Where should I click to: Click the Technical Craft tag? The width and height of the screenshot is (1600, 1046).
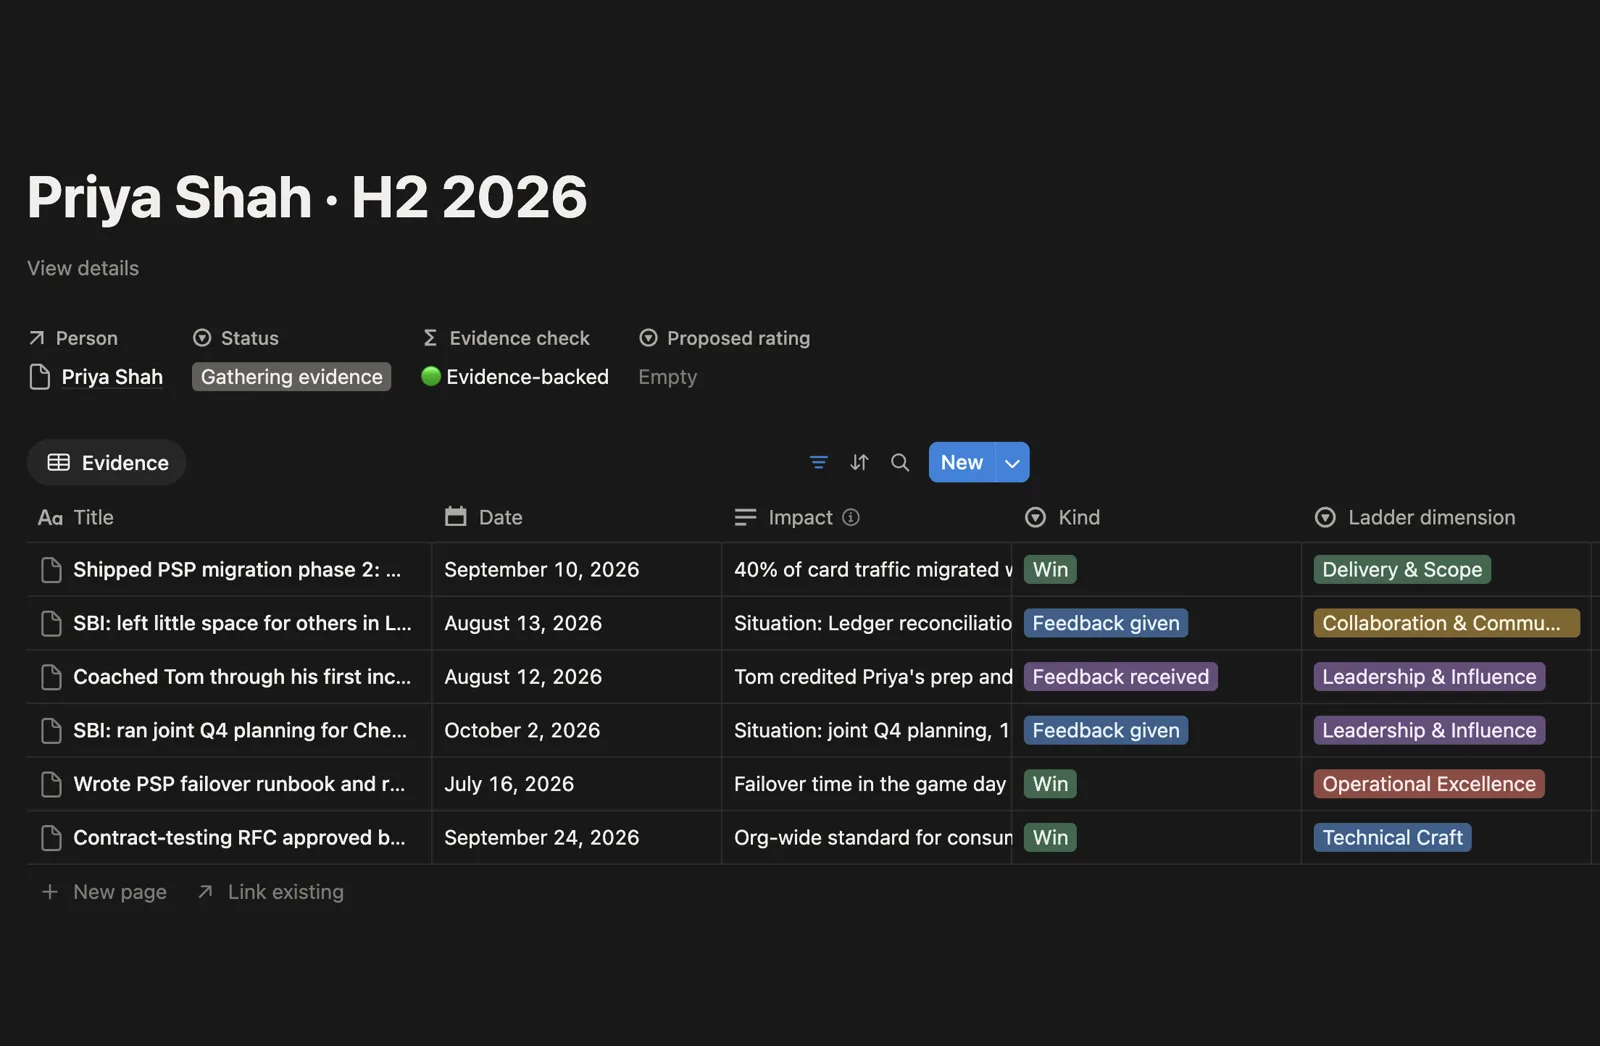pyautogui.click(x=1392, y=838)
